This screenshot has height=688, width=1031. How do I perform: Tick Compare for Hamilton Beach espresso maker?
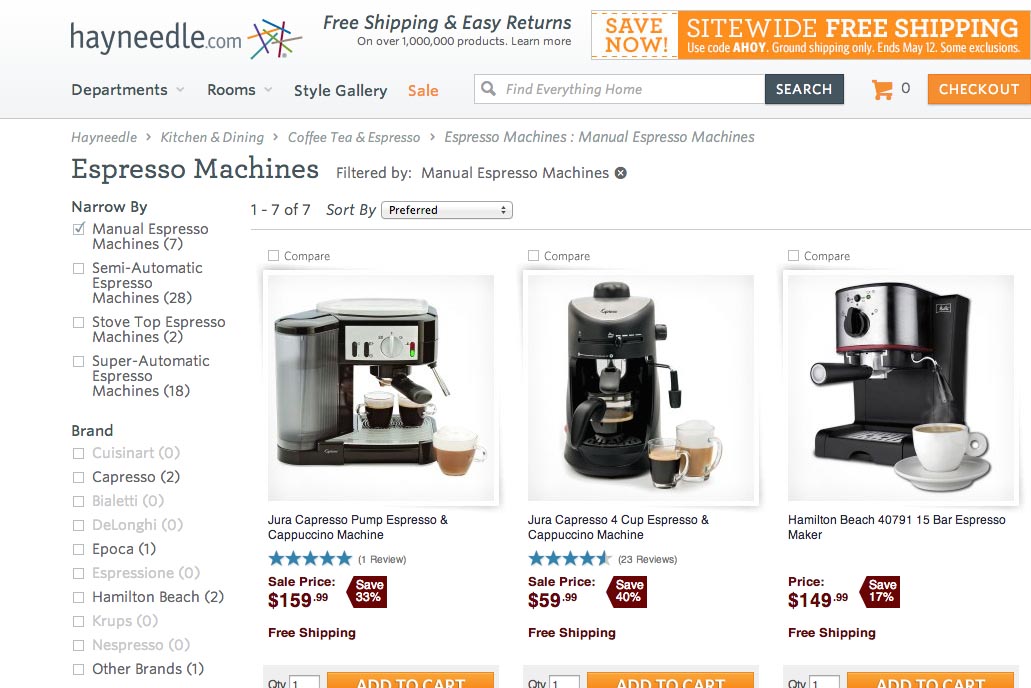point(794,255)
